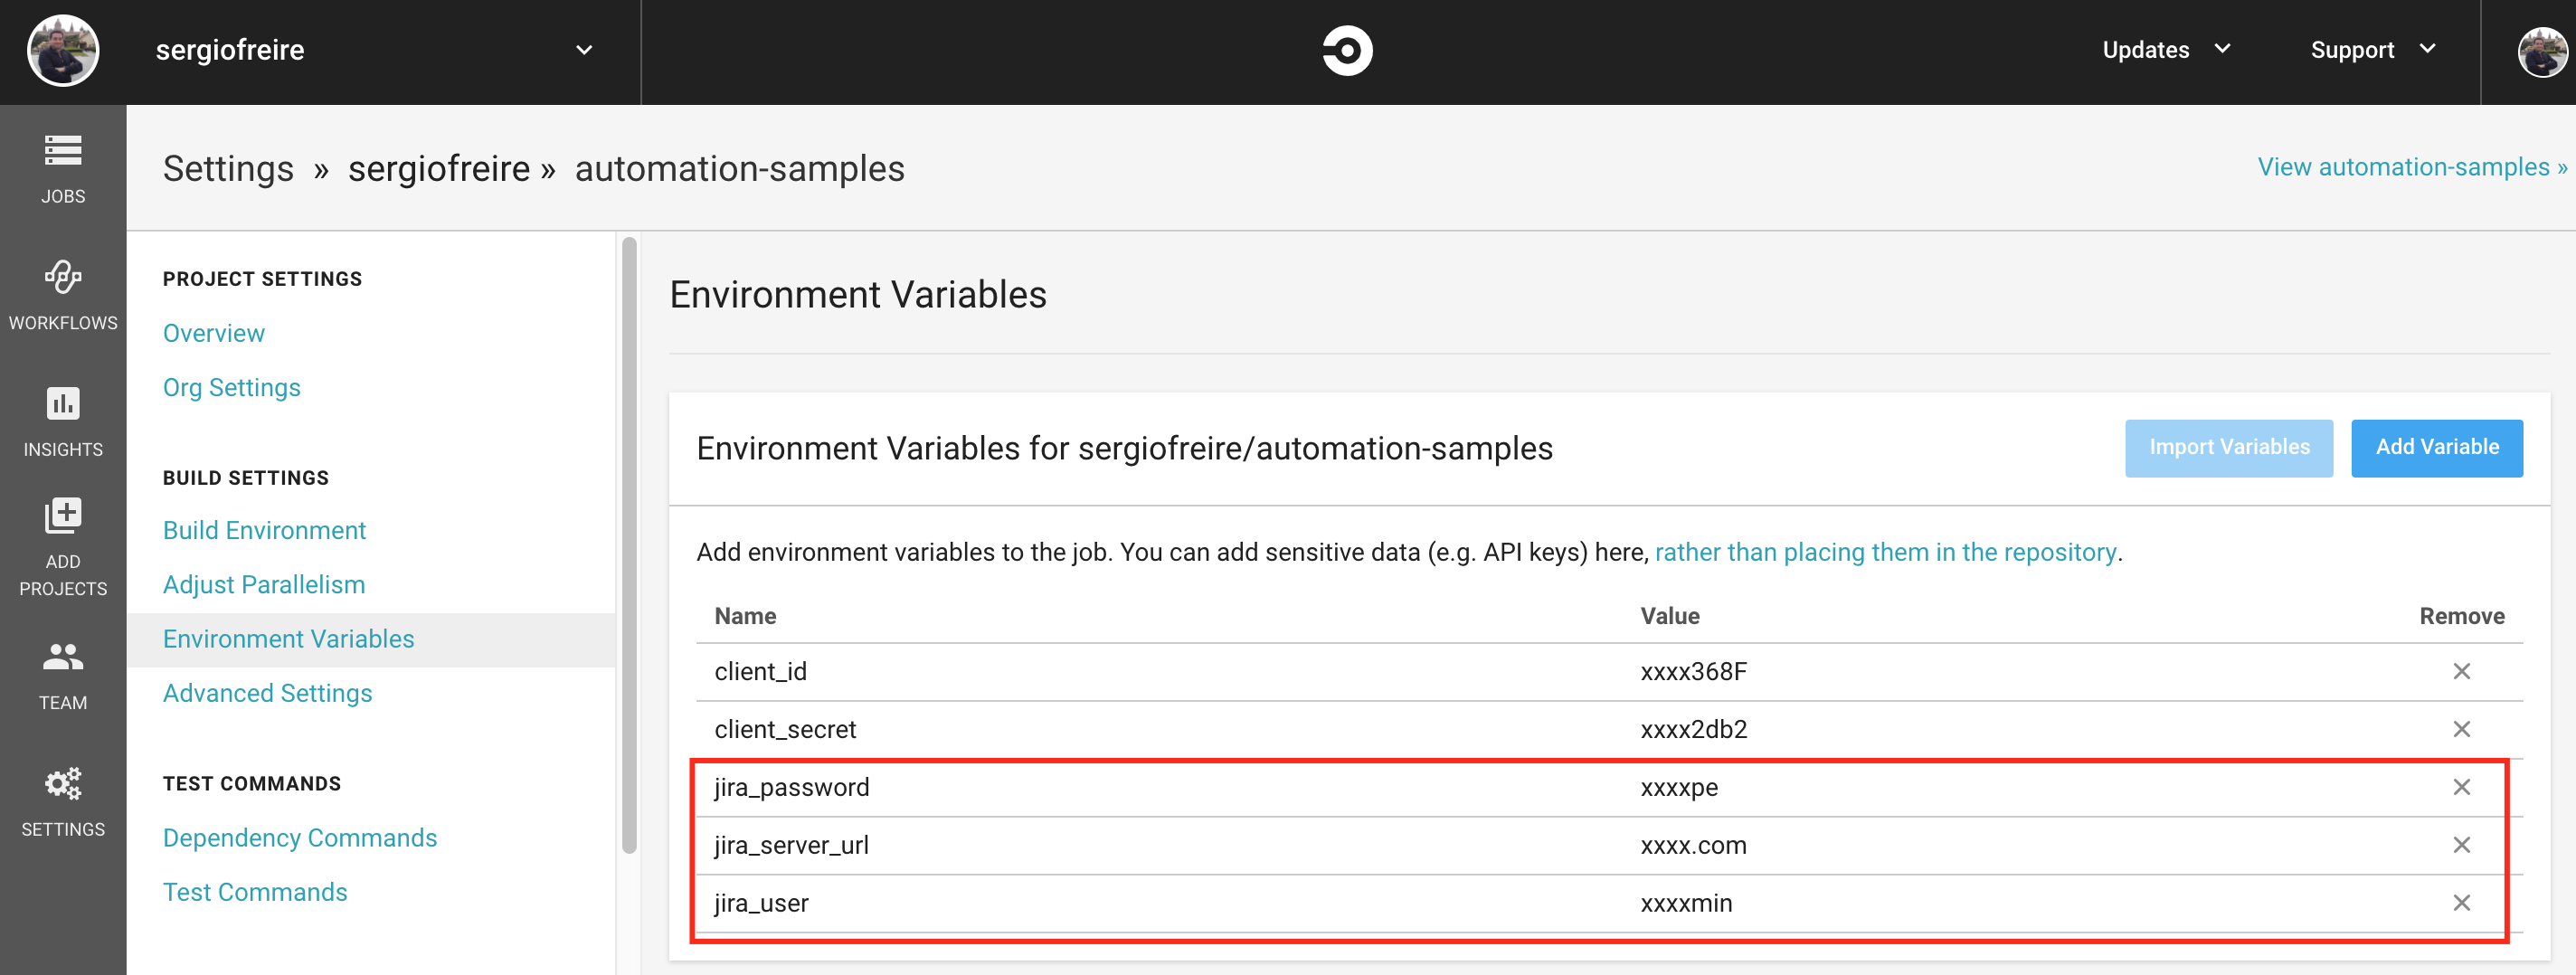Open Org Settings link

[x=232, y=387]
